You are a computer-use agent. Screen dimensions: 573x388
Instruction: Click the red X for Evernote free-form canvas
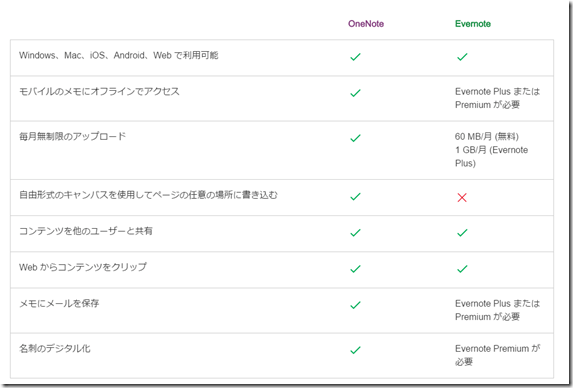coord(462,198)
